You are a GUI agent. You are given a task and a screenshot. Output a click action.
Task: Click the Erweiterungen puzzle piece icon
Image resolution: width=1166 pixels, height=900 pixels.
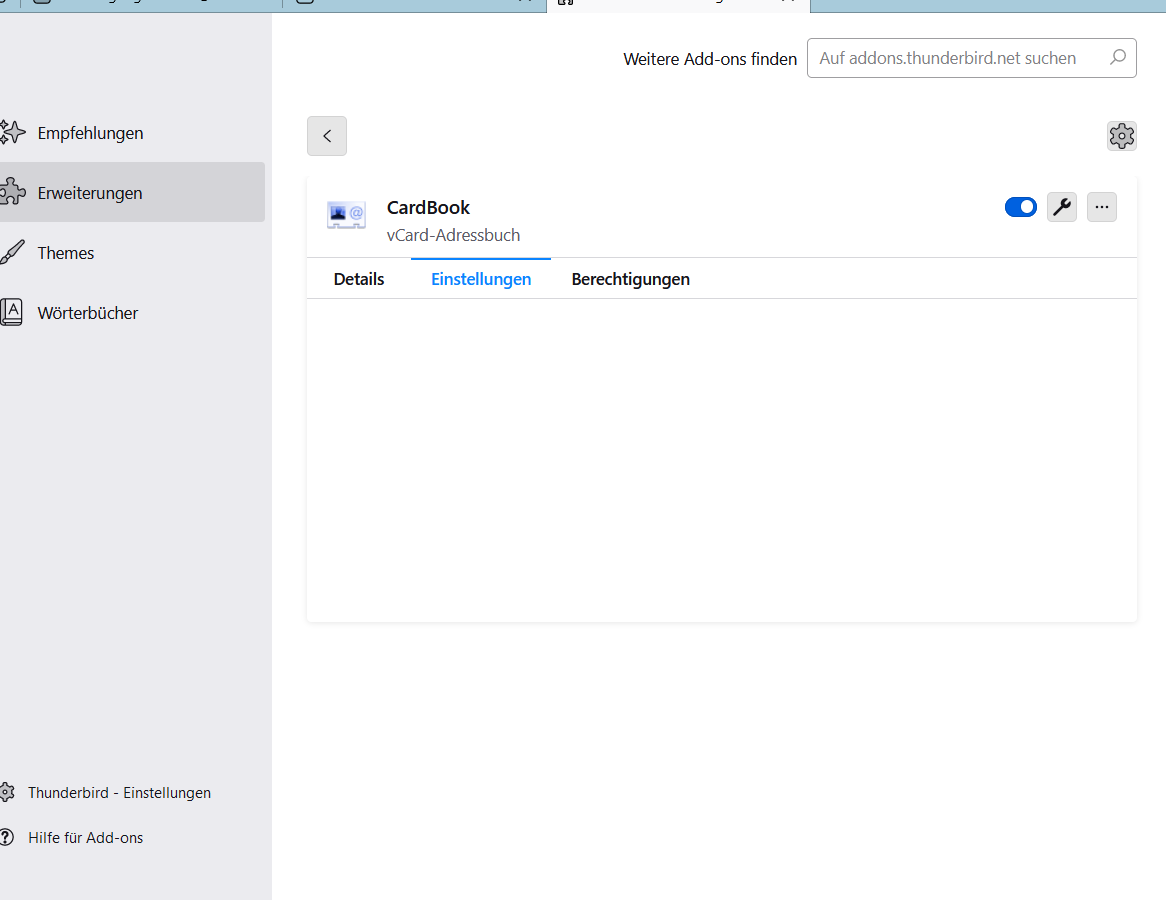12,192
